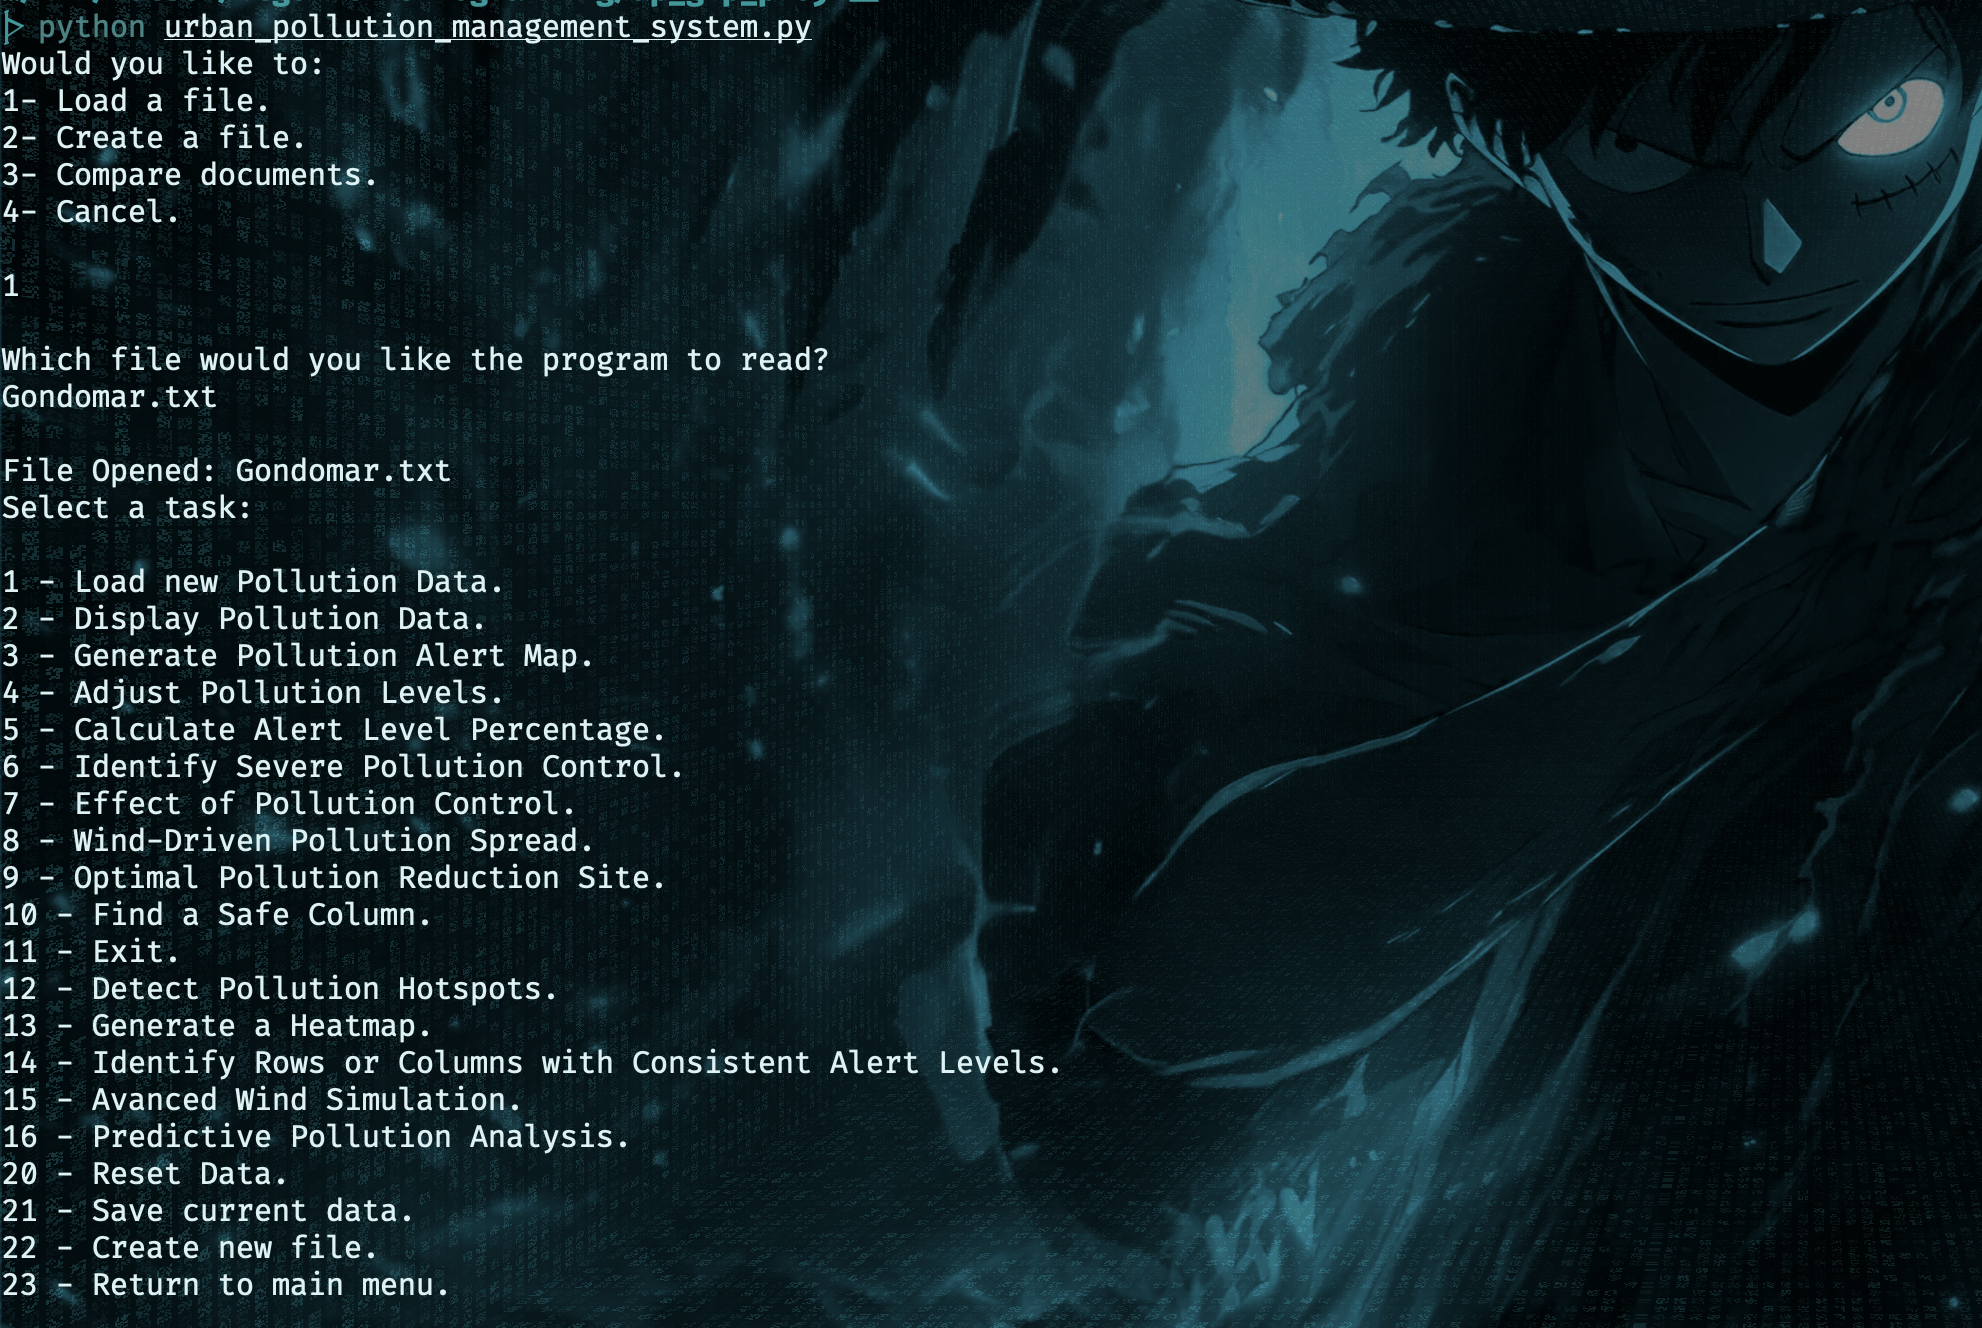
Task: Click 'Optimal Pollution Reduction Site.' line
Action: point(334,878)
